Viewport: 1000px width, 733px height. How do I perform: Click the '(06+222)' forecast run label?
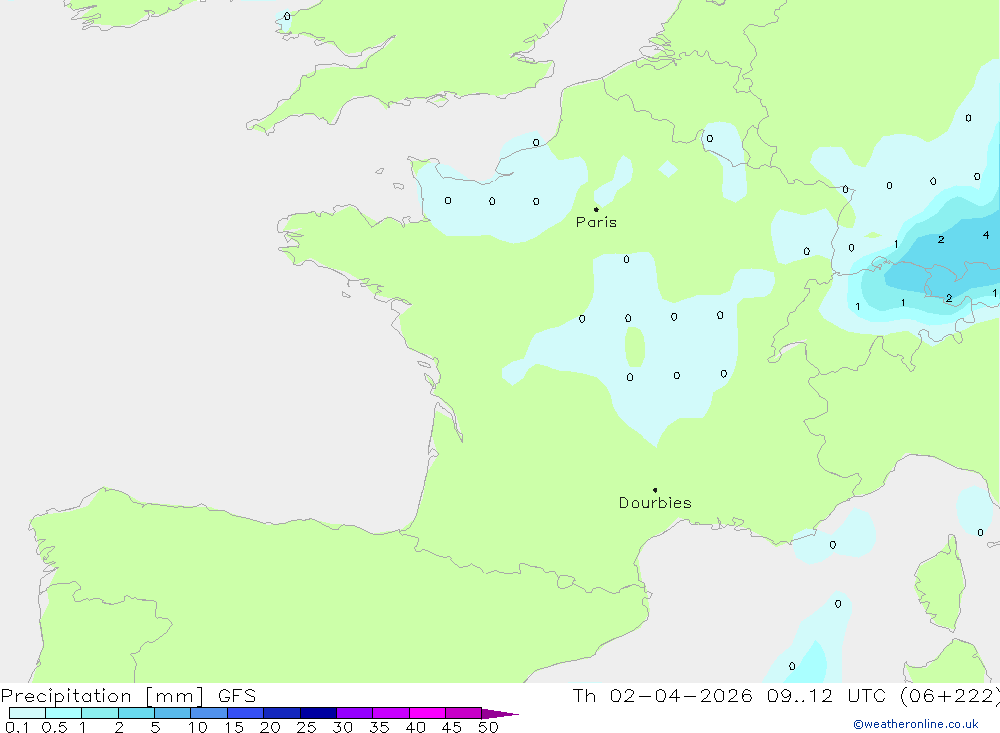[x=950, y=695]
